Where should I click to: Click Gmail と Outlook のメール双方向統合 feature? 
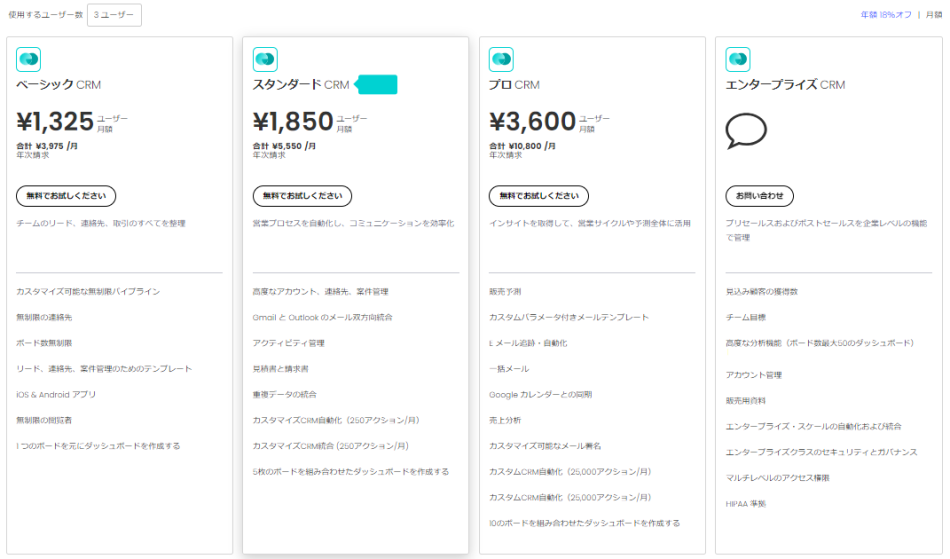322,317
